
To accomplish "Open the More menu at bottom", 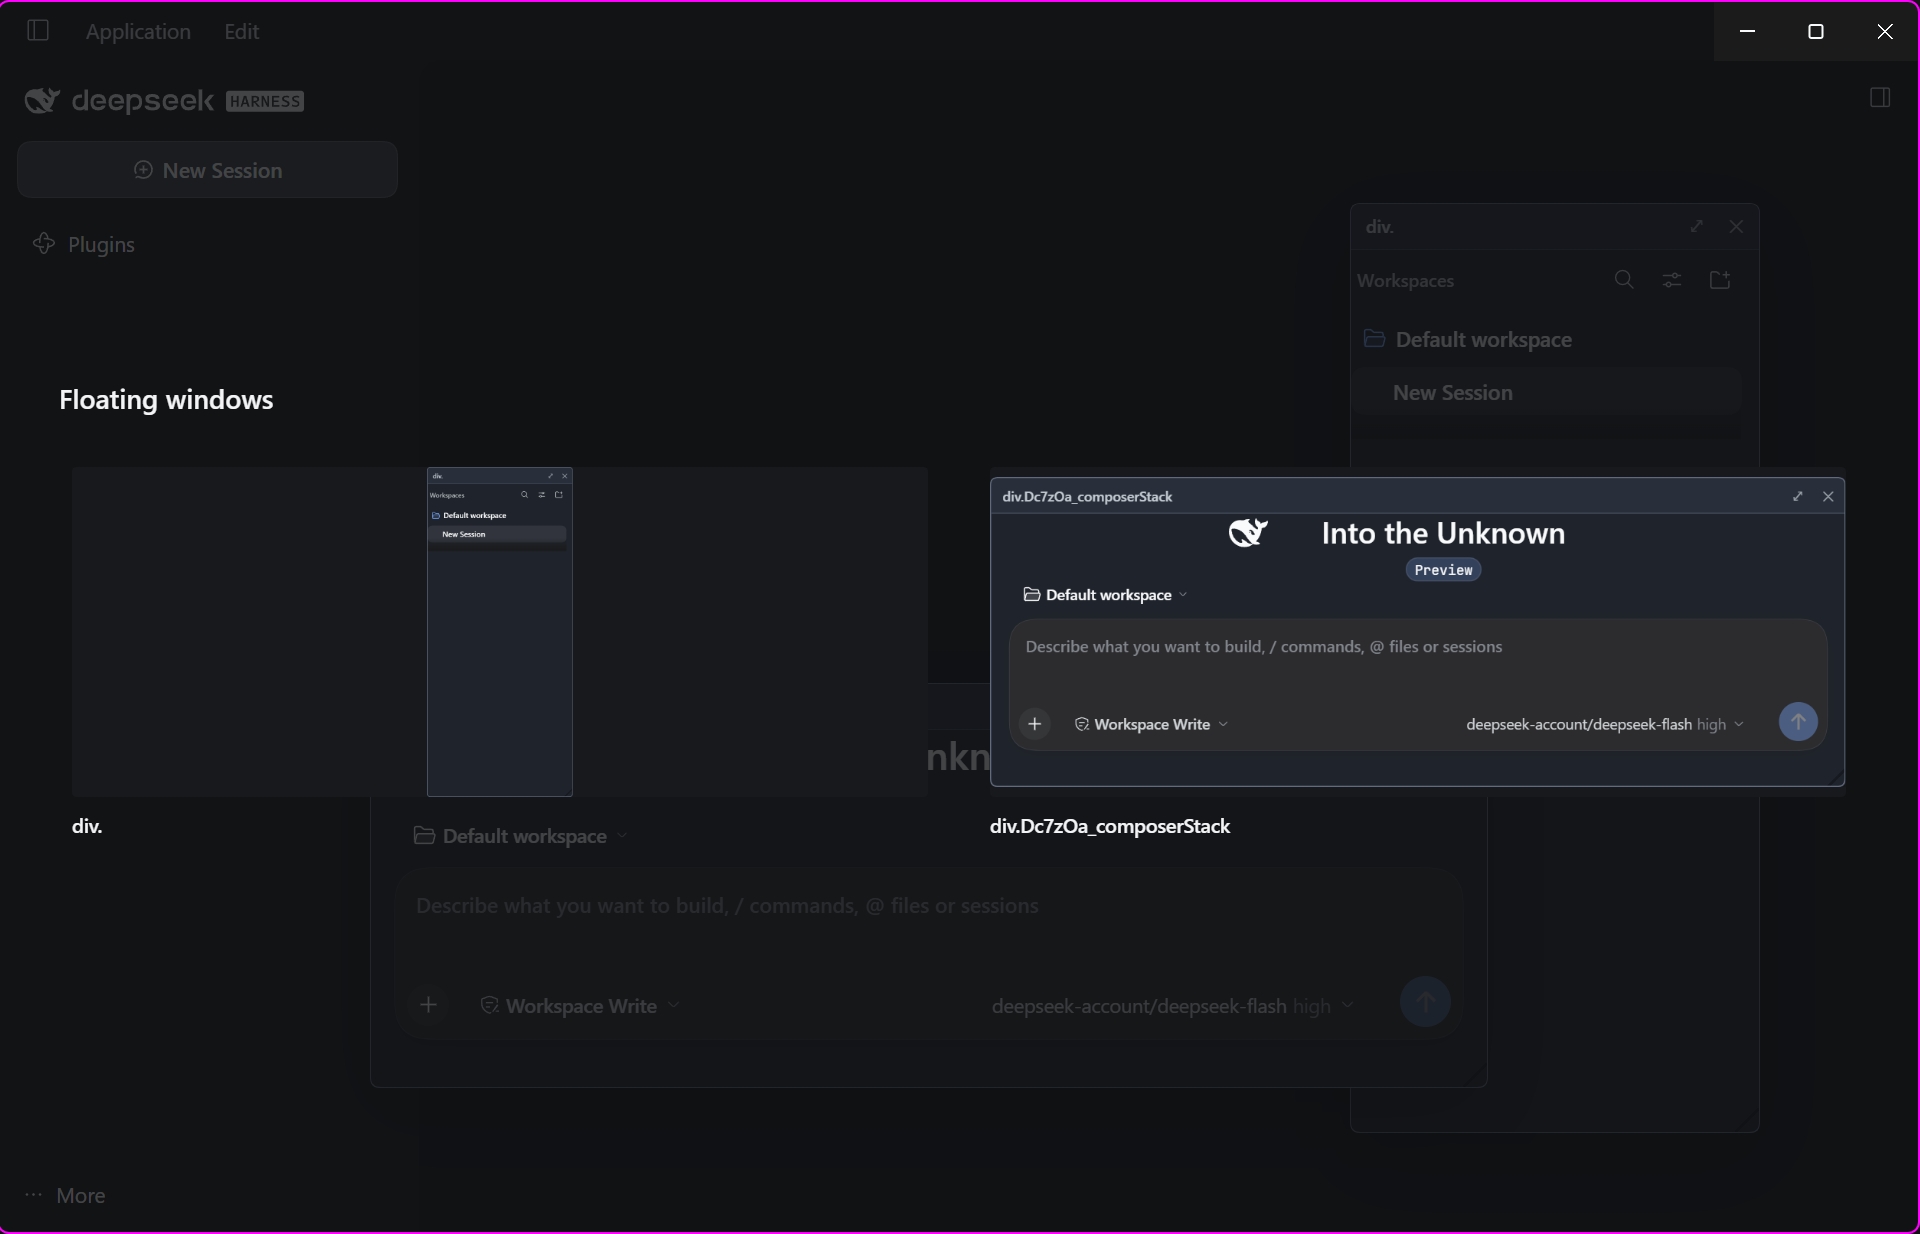I will (x=65, y=1195).
